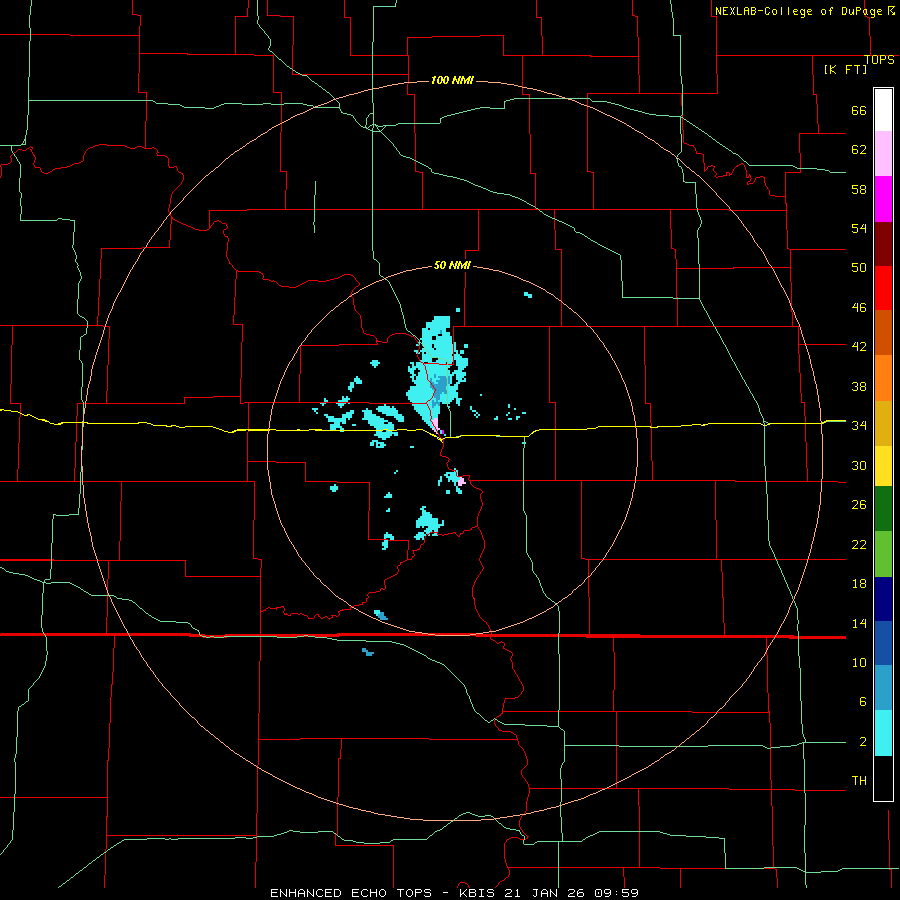Click the light green legend swatch

point(883,554)
